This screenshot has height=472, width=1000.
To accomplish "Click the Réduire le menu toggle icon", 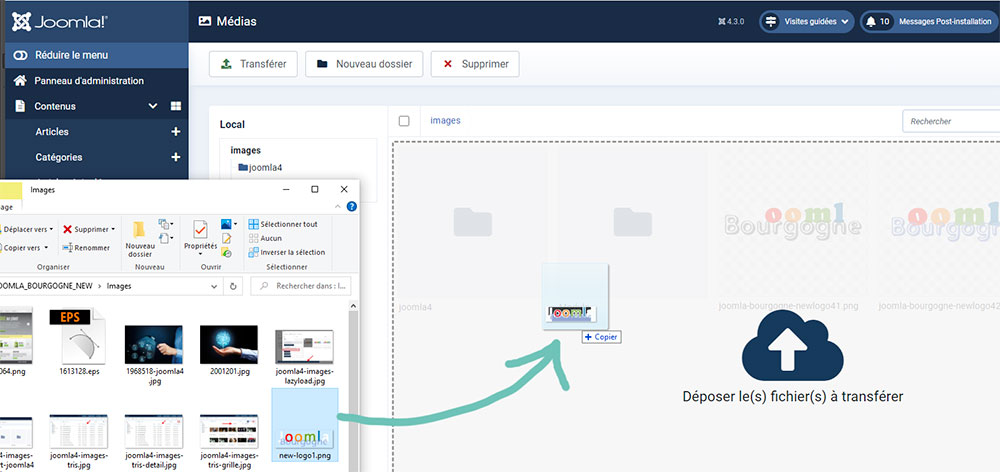I will pos(20,55).
